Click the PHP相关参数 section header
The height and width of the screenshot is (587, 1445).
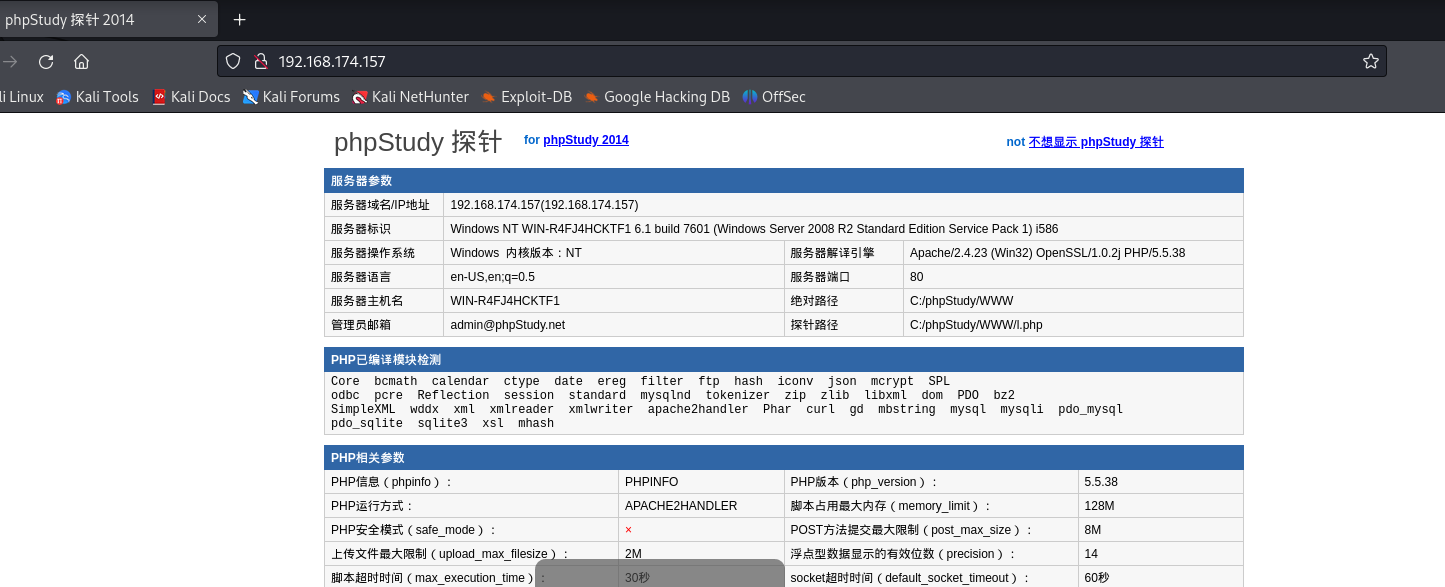(784, 458)
